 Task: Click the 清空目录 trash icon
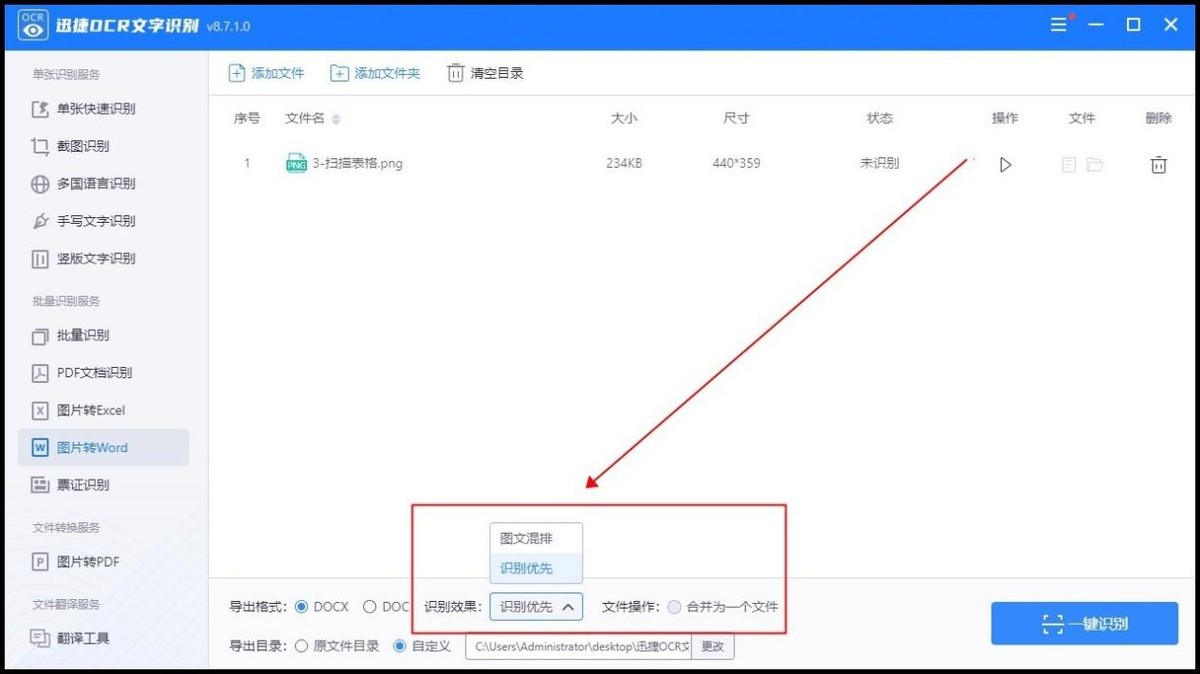455,73
